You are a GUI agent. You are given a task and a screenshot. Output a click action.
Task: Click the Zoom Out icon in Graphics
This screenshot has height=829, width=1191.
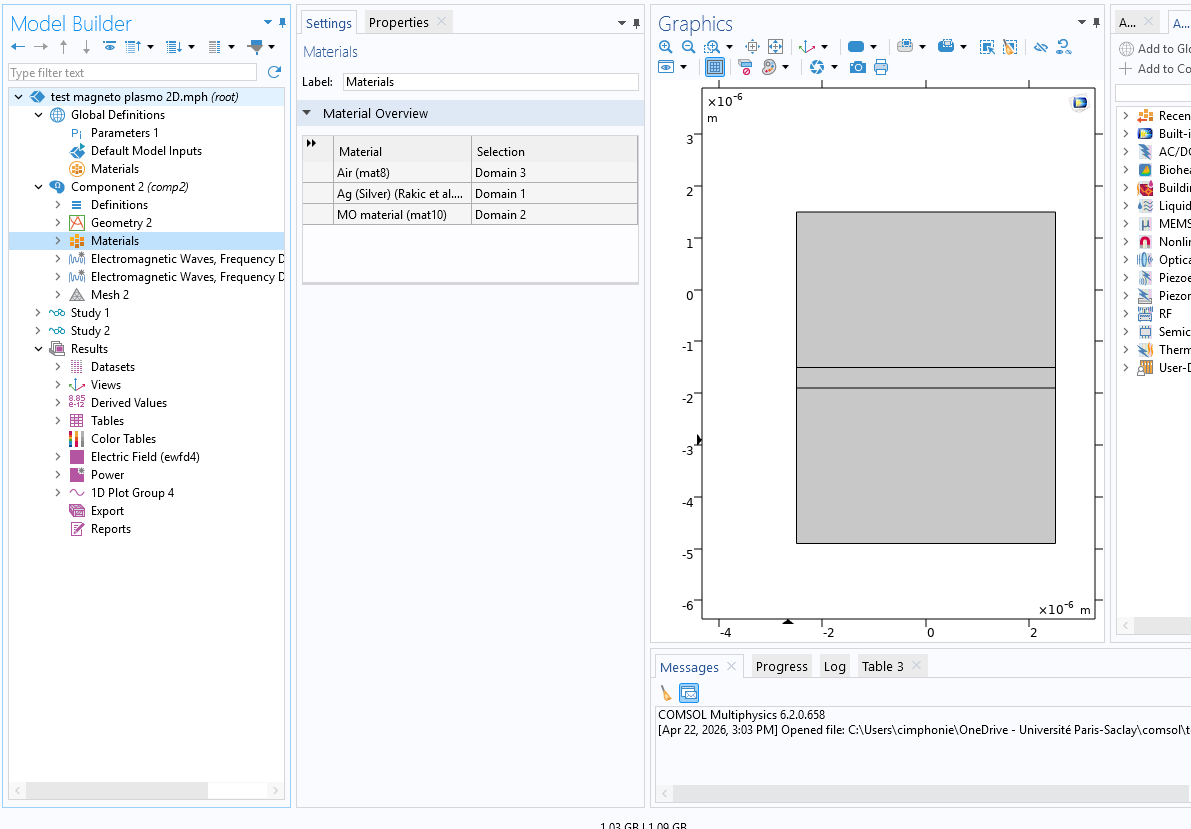[688, 47]
